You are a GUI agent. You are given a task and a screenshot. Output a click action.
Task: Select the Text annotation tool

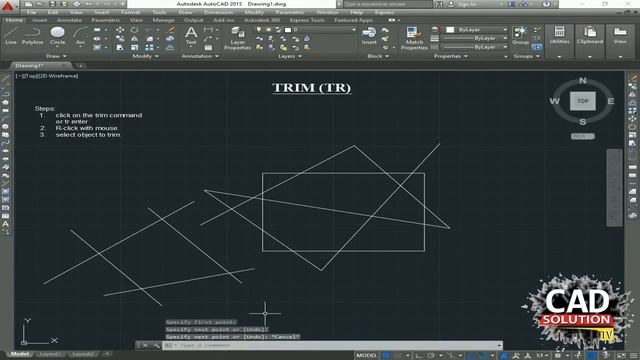click(191, 36)
